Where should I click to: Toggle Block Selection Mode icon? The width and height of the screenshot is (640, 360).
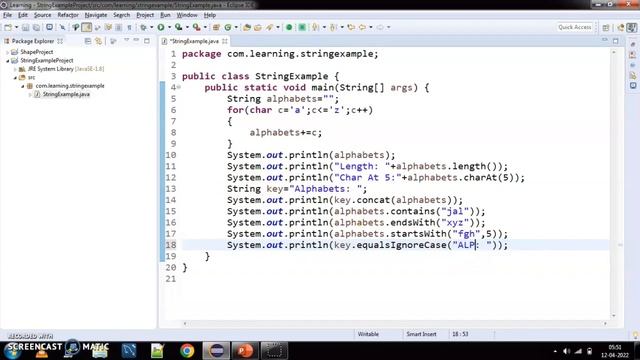coord(119,27)
